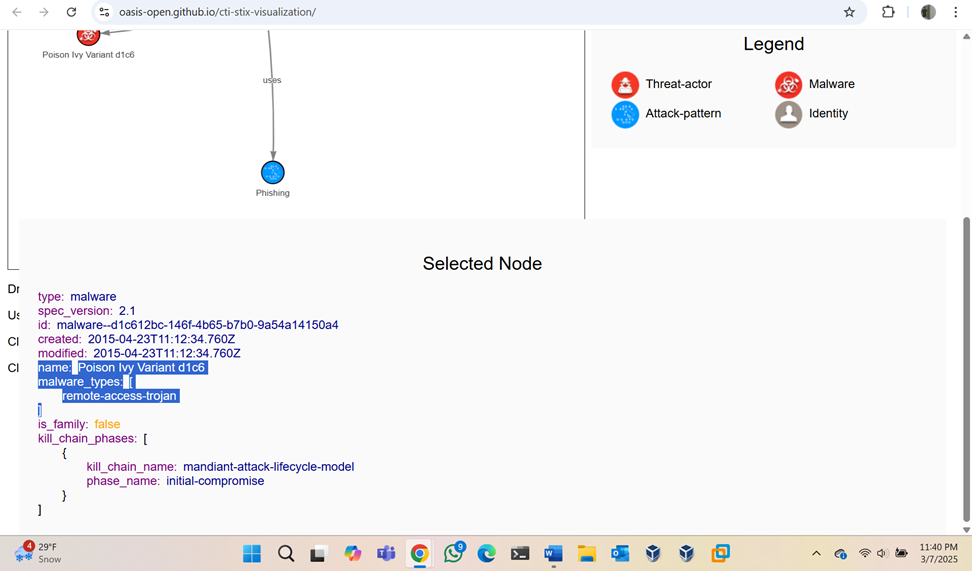
Task: Click the Attack-pattern legend icon
Action: [x=625, y=114]
